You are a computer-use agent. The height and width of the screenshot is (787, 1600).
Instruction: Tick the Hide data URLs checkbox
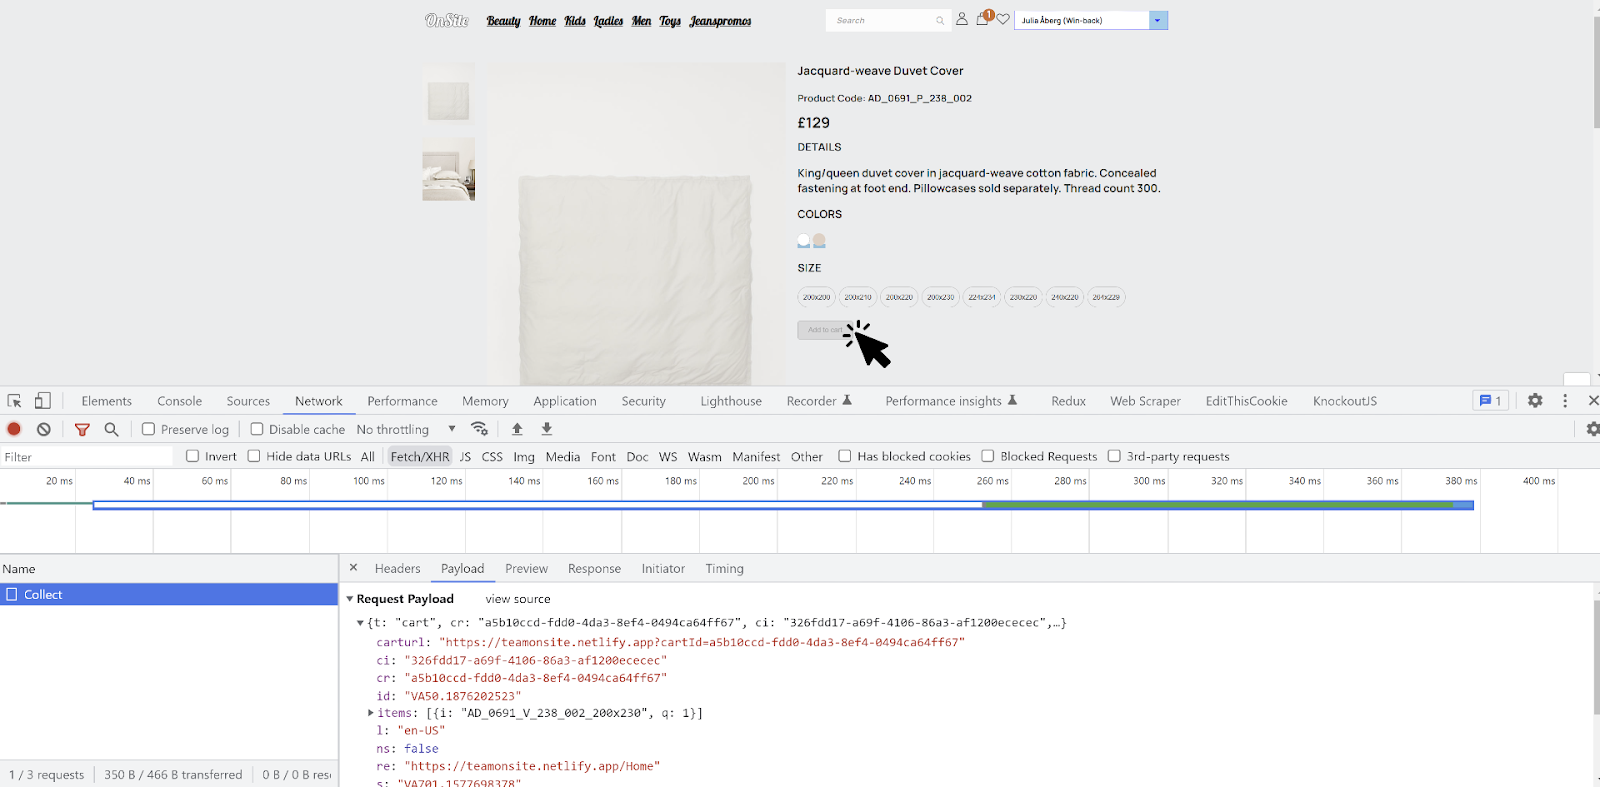254,456
